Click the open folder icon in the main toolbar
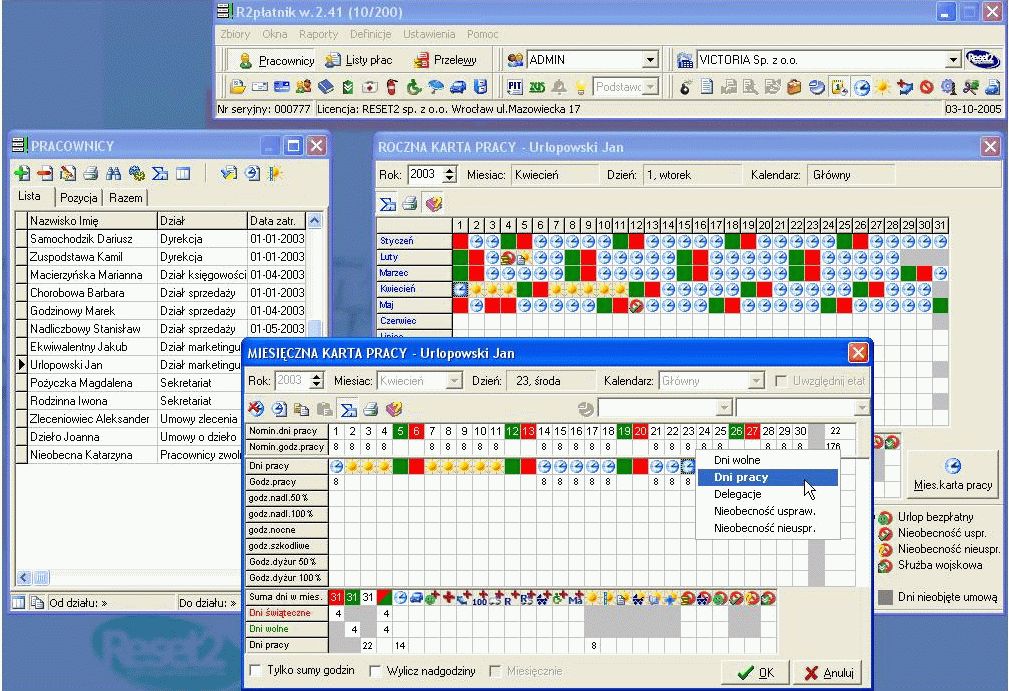This screenshot has width=1009, height=691. (238, 86)
